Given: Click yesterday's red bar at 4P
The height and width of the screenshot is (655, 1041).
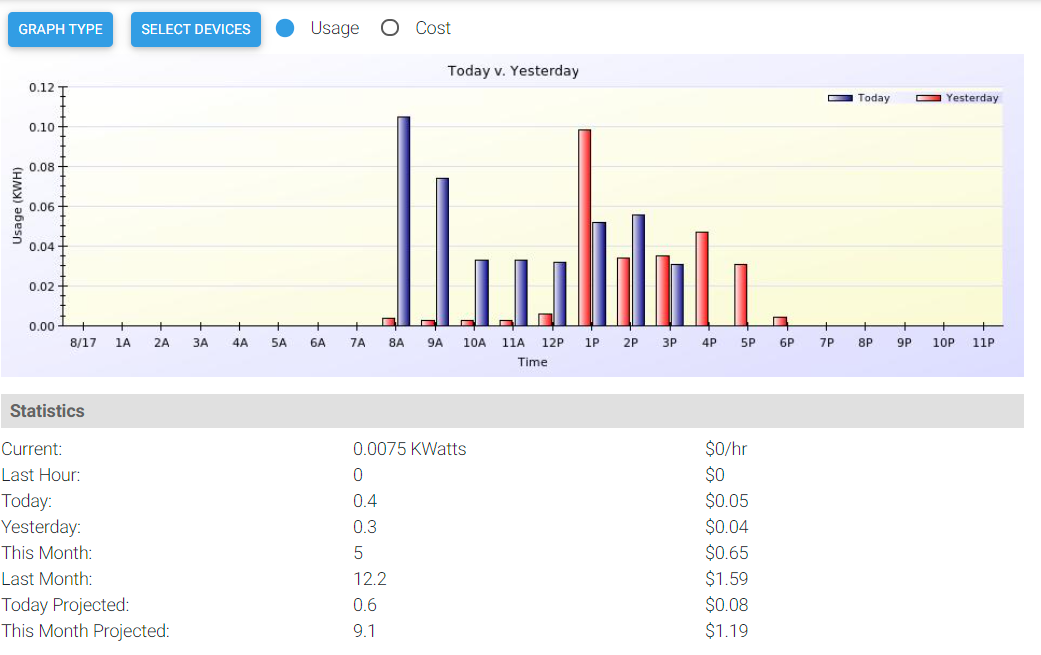Looking at the screenshot, I should 702,278.
